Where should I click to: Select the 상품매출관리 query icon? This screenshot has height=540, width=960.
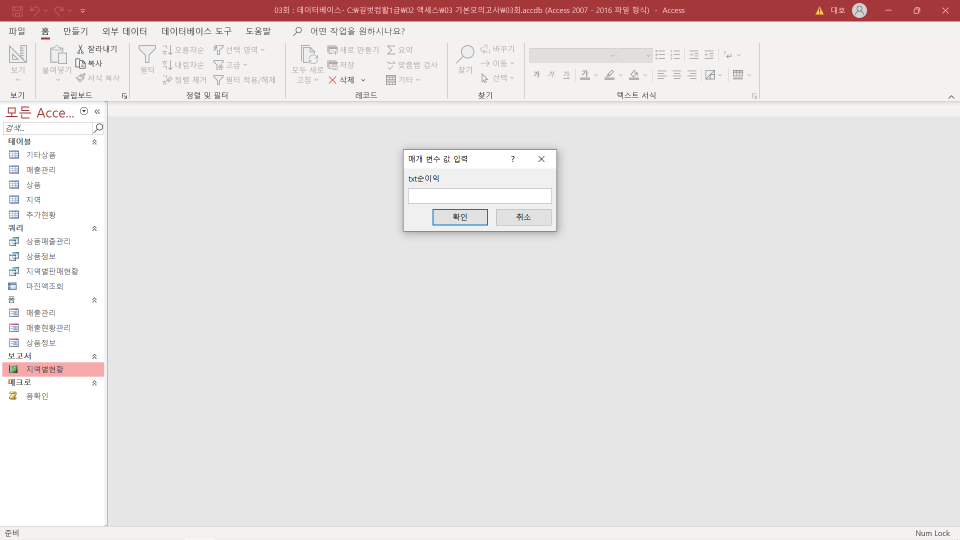click(x=14, y=241)
